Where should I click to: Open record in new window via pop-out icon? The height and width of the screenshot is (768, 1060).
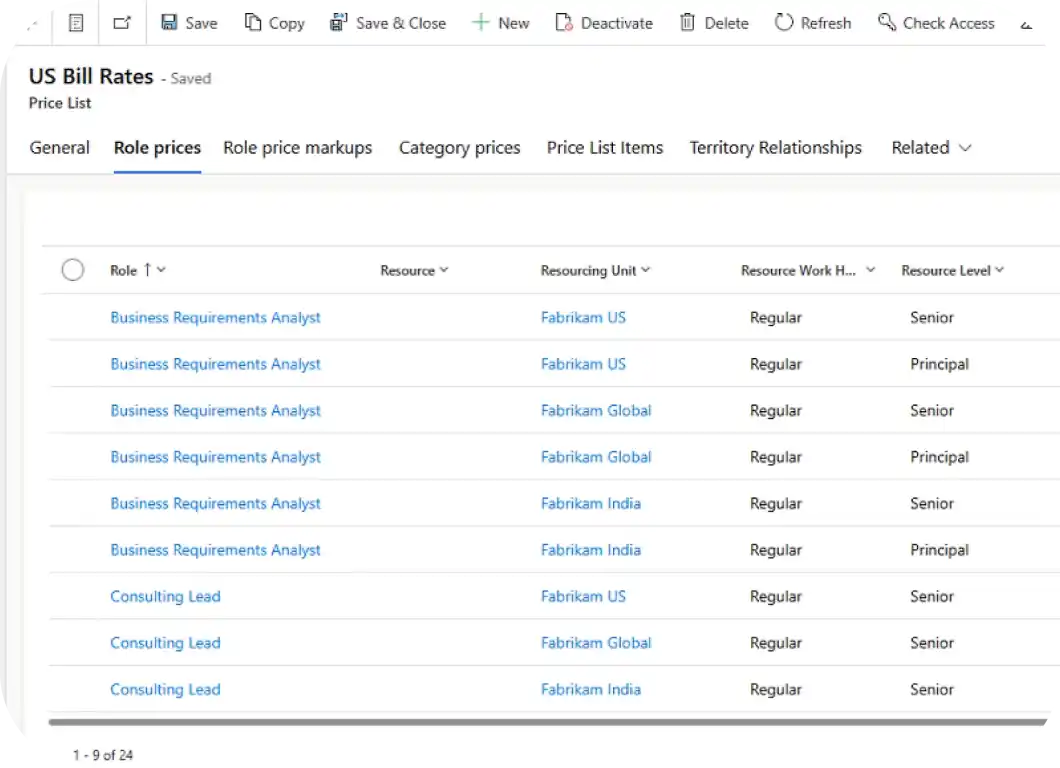122,22
